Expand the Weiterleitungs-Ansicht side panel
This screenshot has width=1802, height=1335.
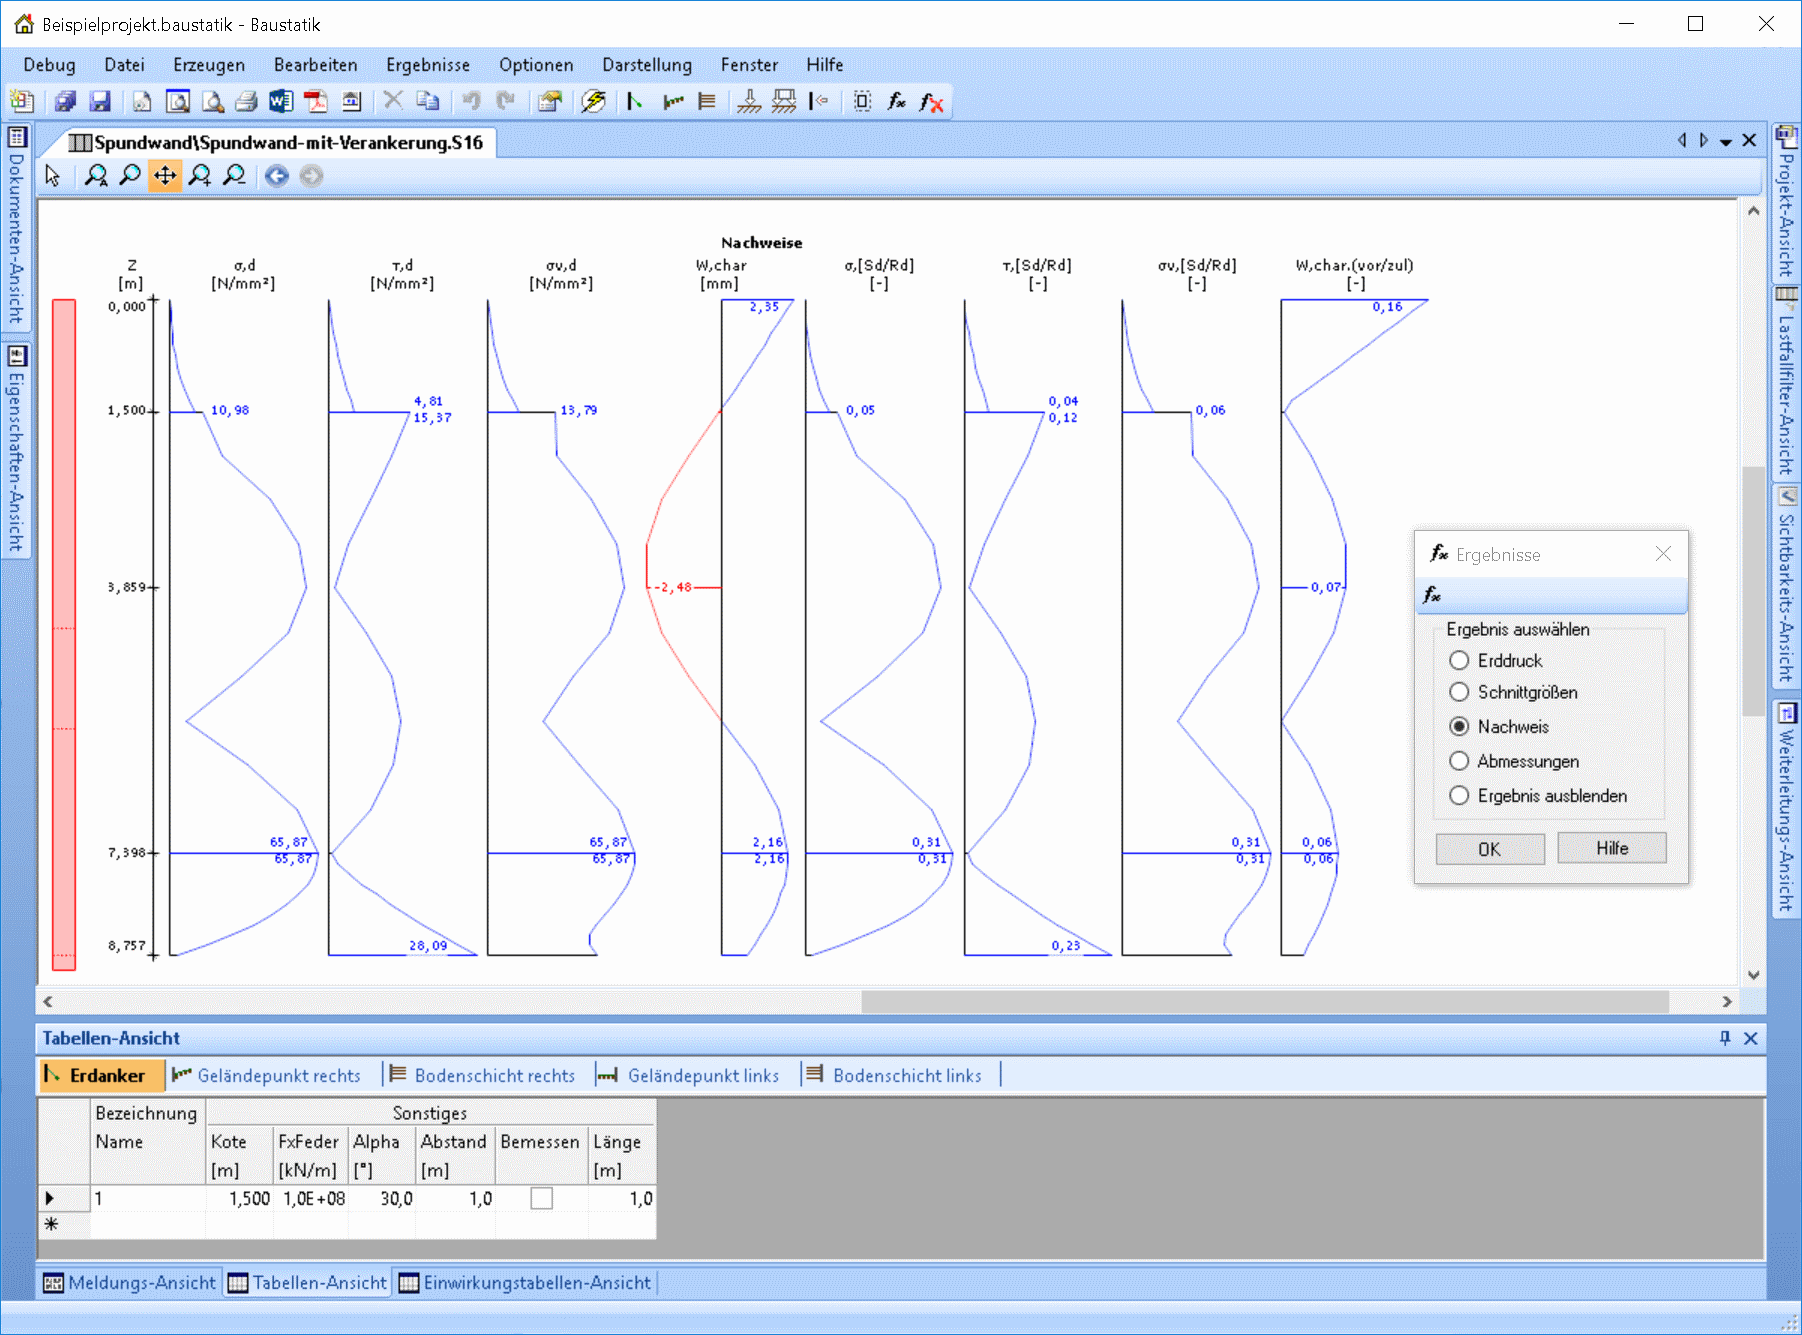pyautogui.click(x=1786, y=807)
